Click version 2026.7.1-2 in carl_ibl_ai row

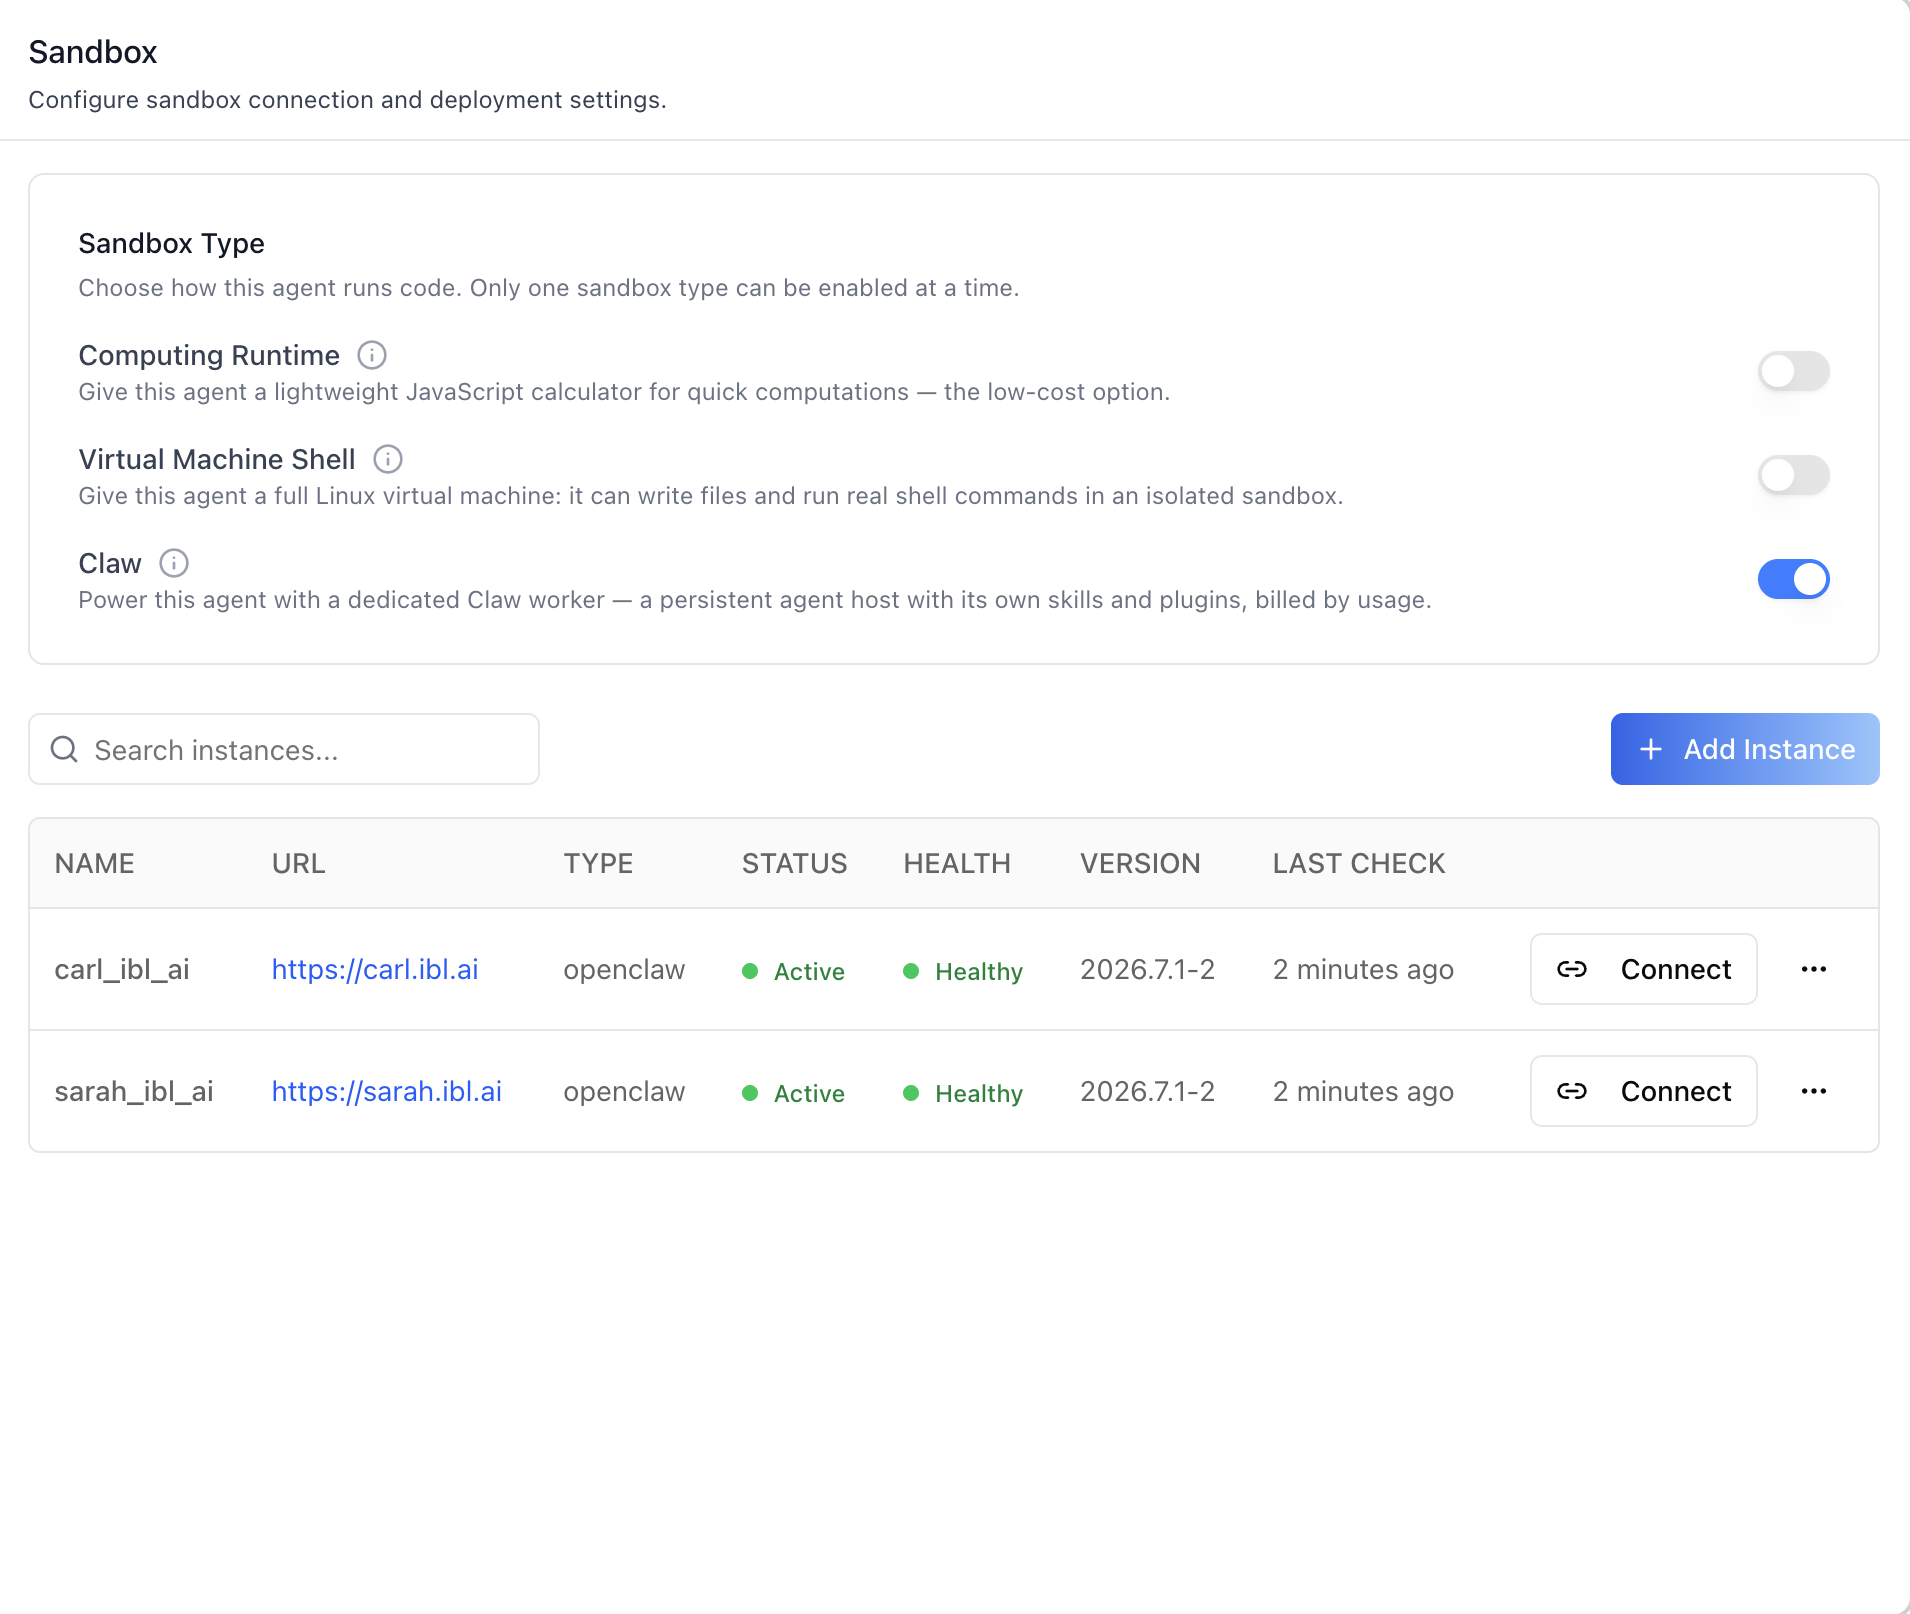pyautogui.click(x=1147, y=969)
